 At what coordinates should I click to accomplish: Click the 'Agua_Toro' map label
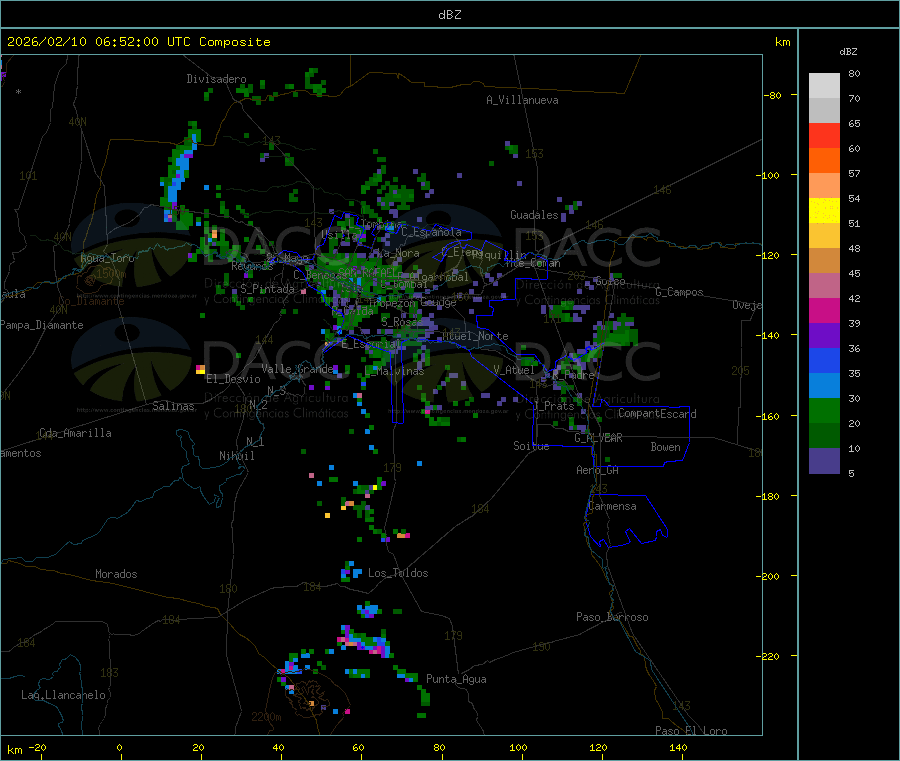coord(107,258)
